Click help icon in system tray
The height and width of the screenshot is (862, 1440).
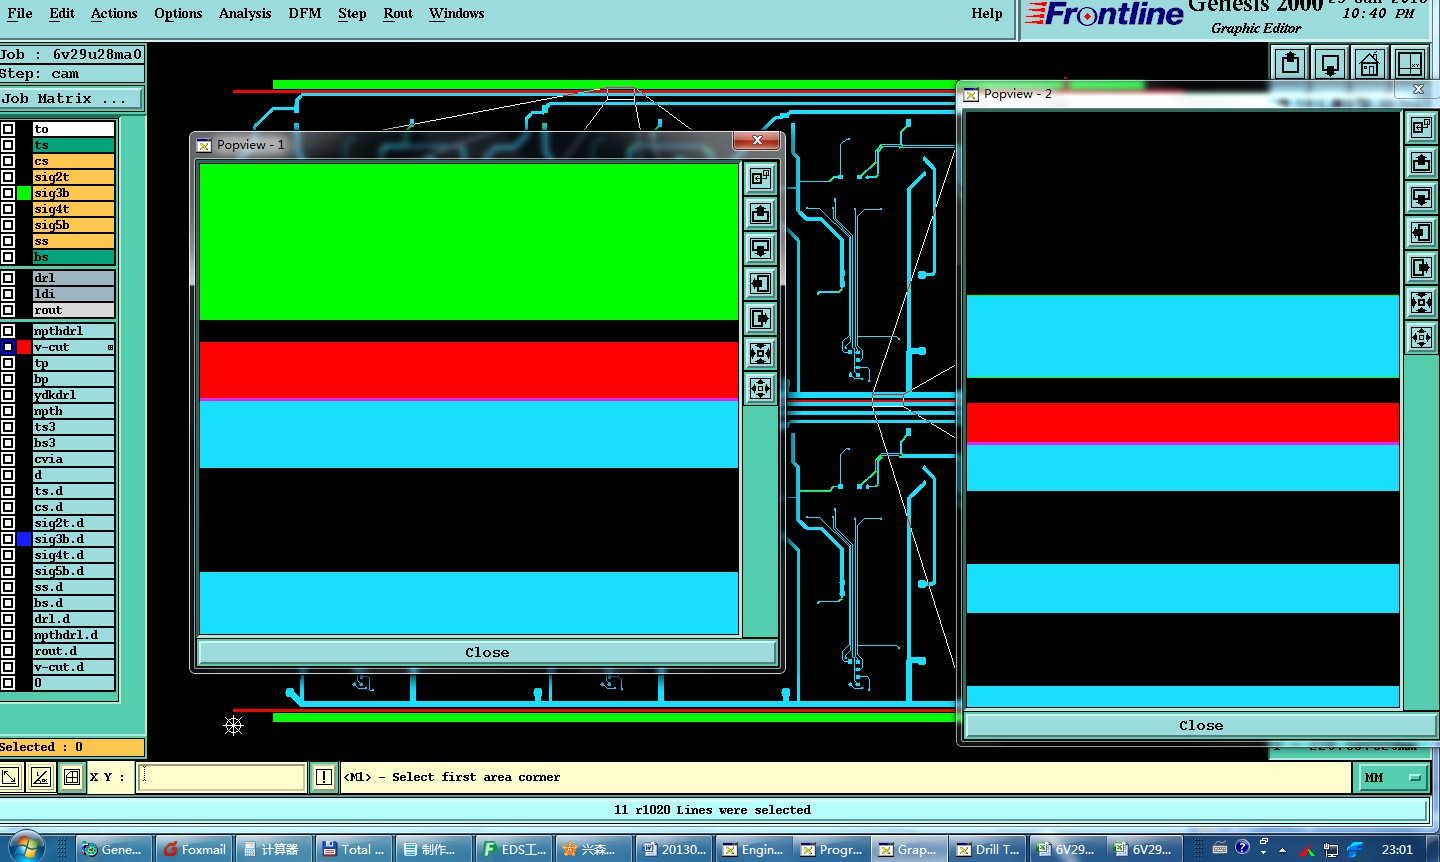click(1242, 848)
